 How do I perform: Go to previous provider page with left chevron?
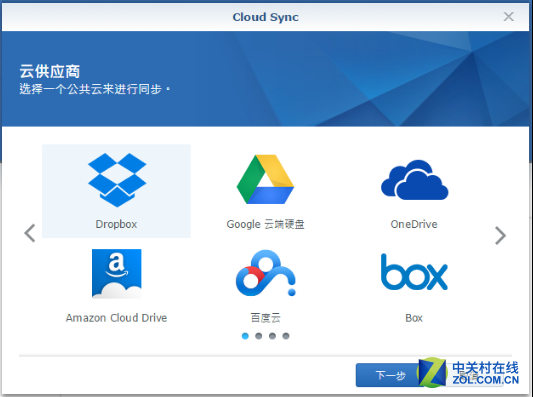click(30, 233)
